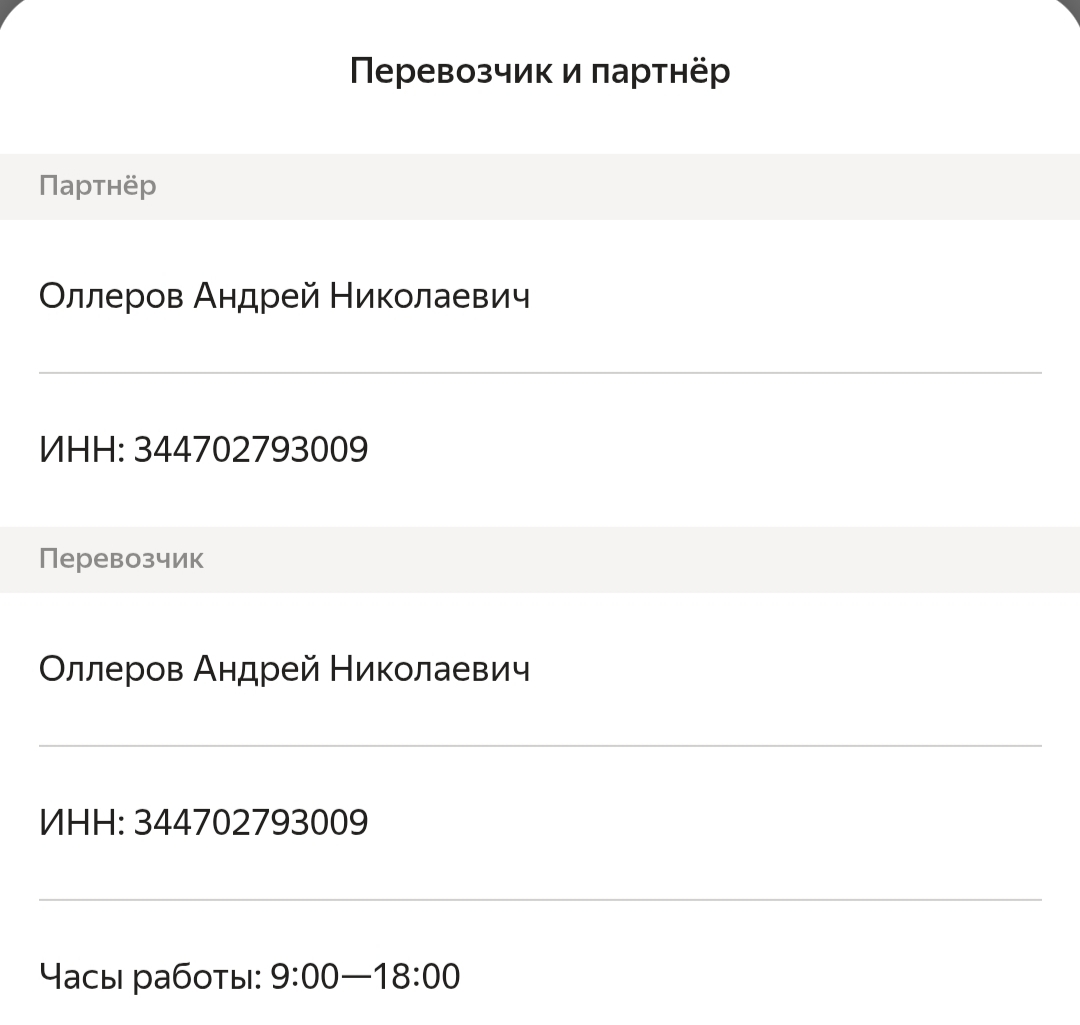Tap first name "Андрей" in the Партнёр section
Image resolution: width=1080 pixels, height=1025 pixels.
pos(256,296)
